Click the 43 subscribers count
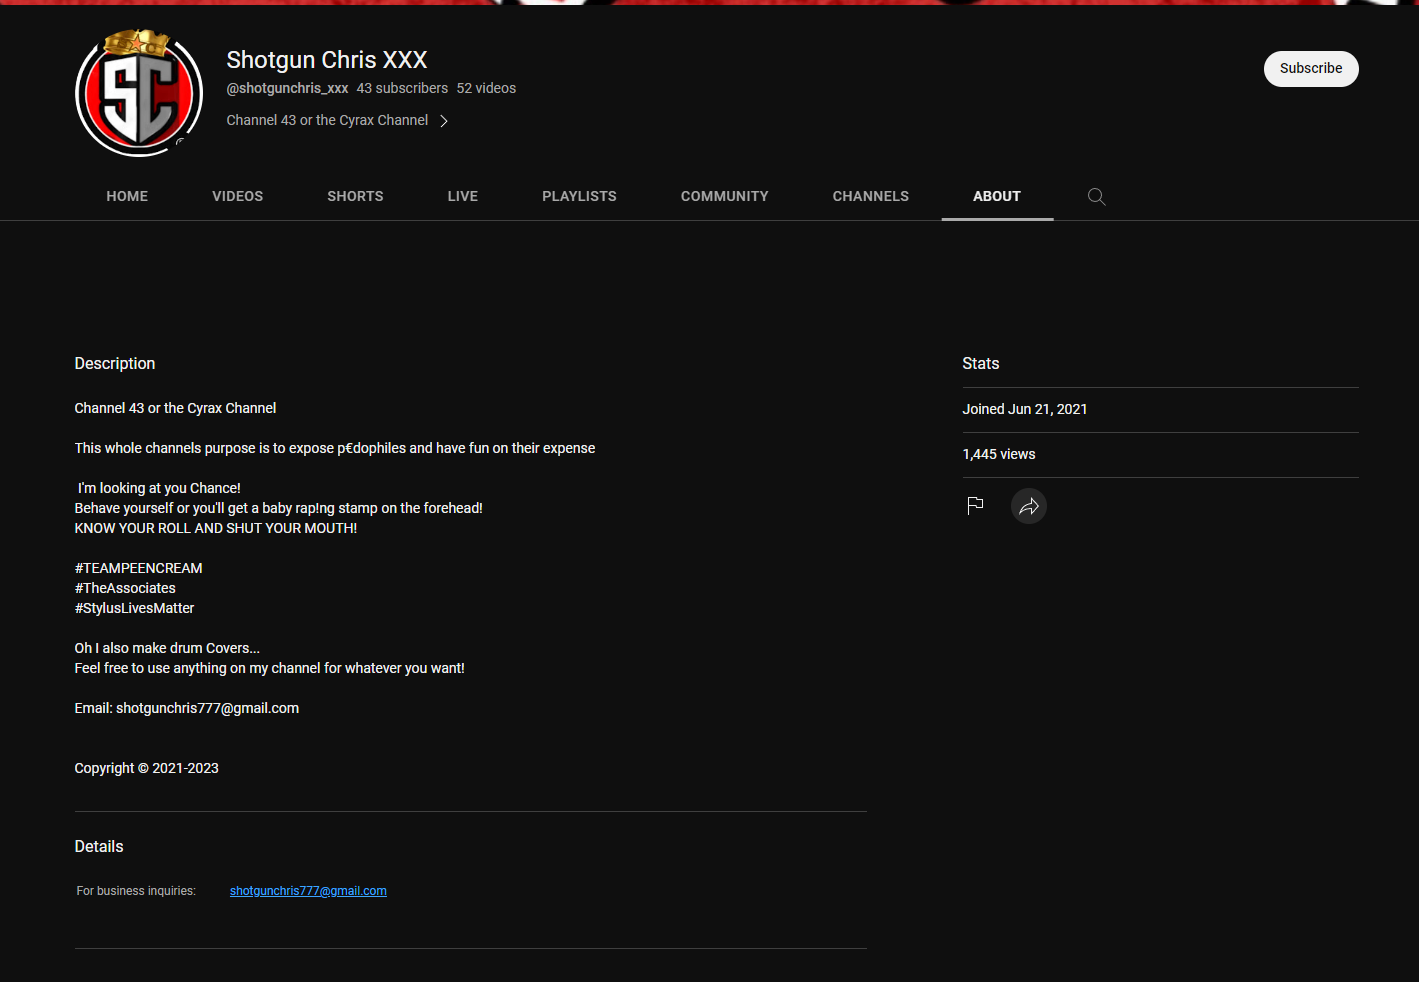 click(402, 89)
